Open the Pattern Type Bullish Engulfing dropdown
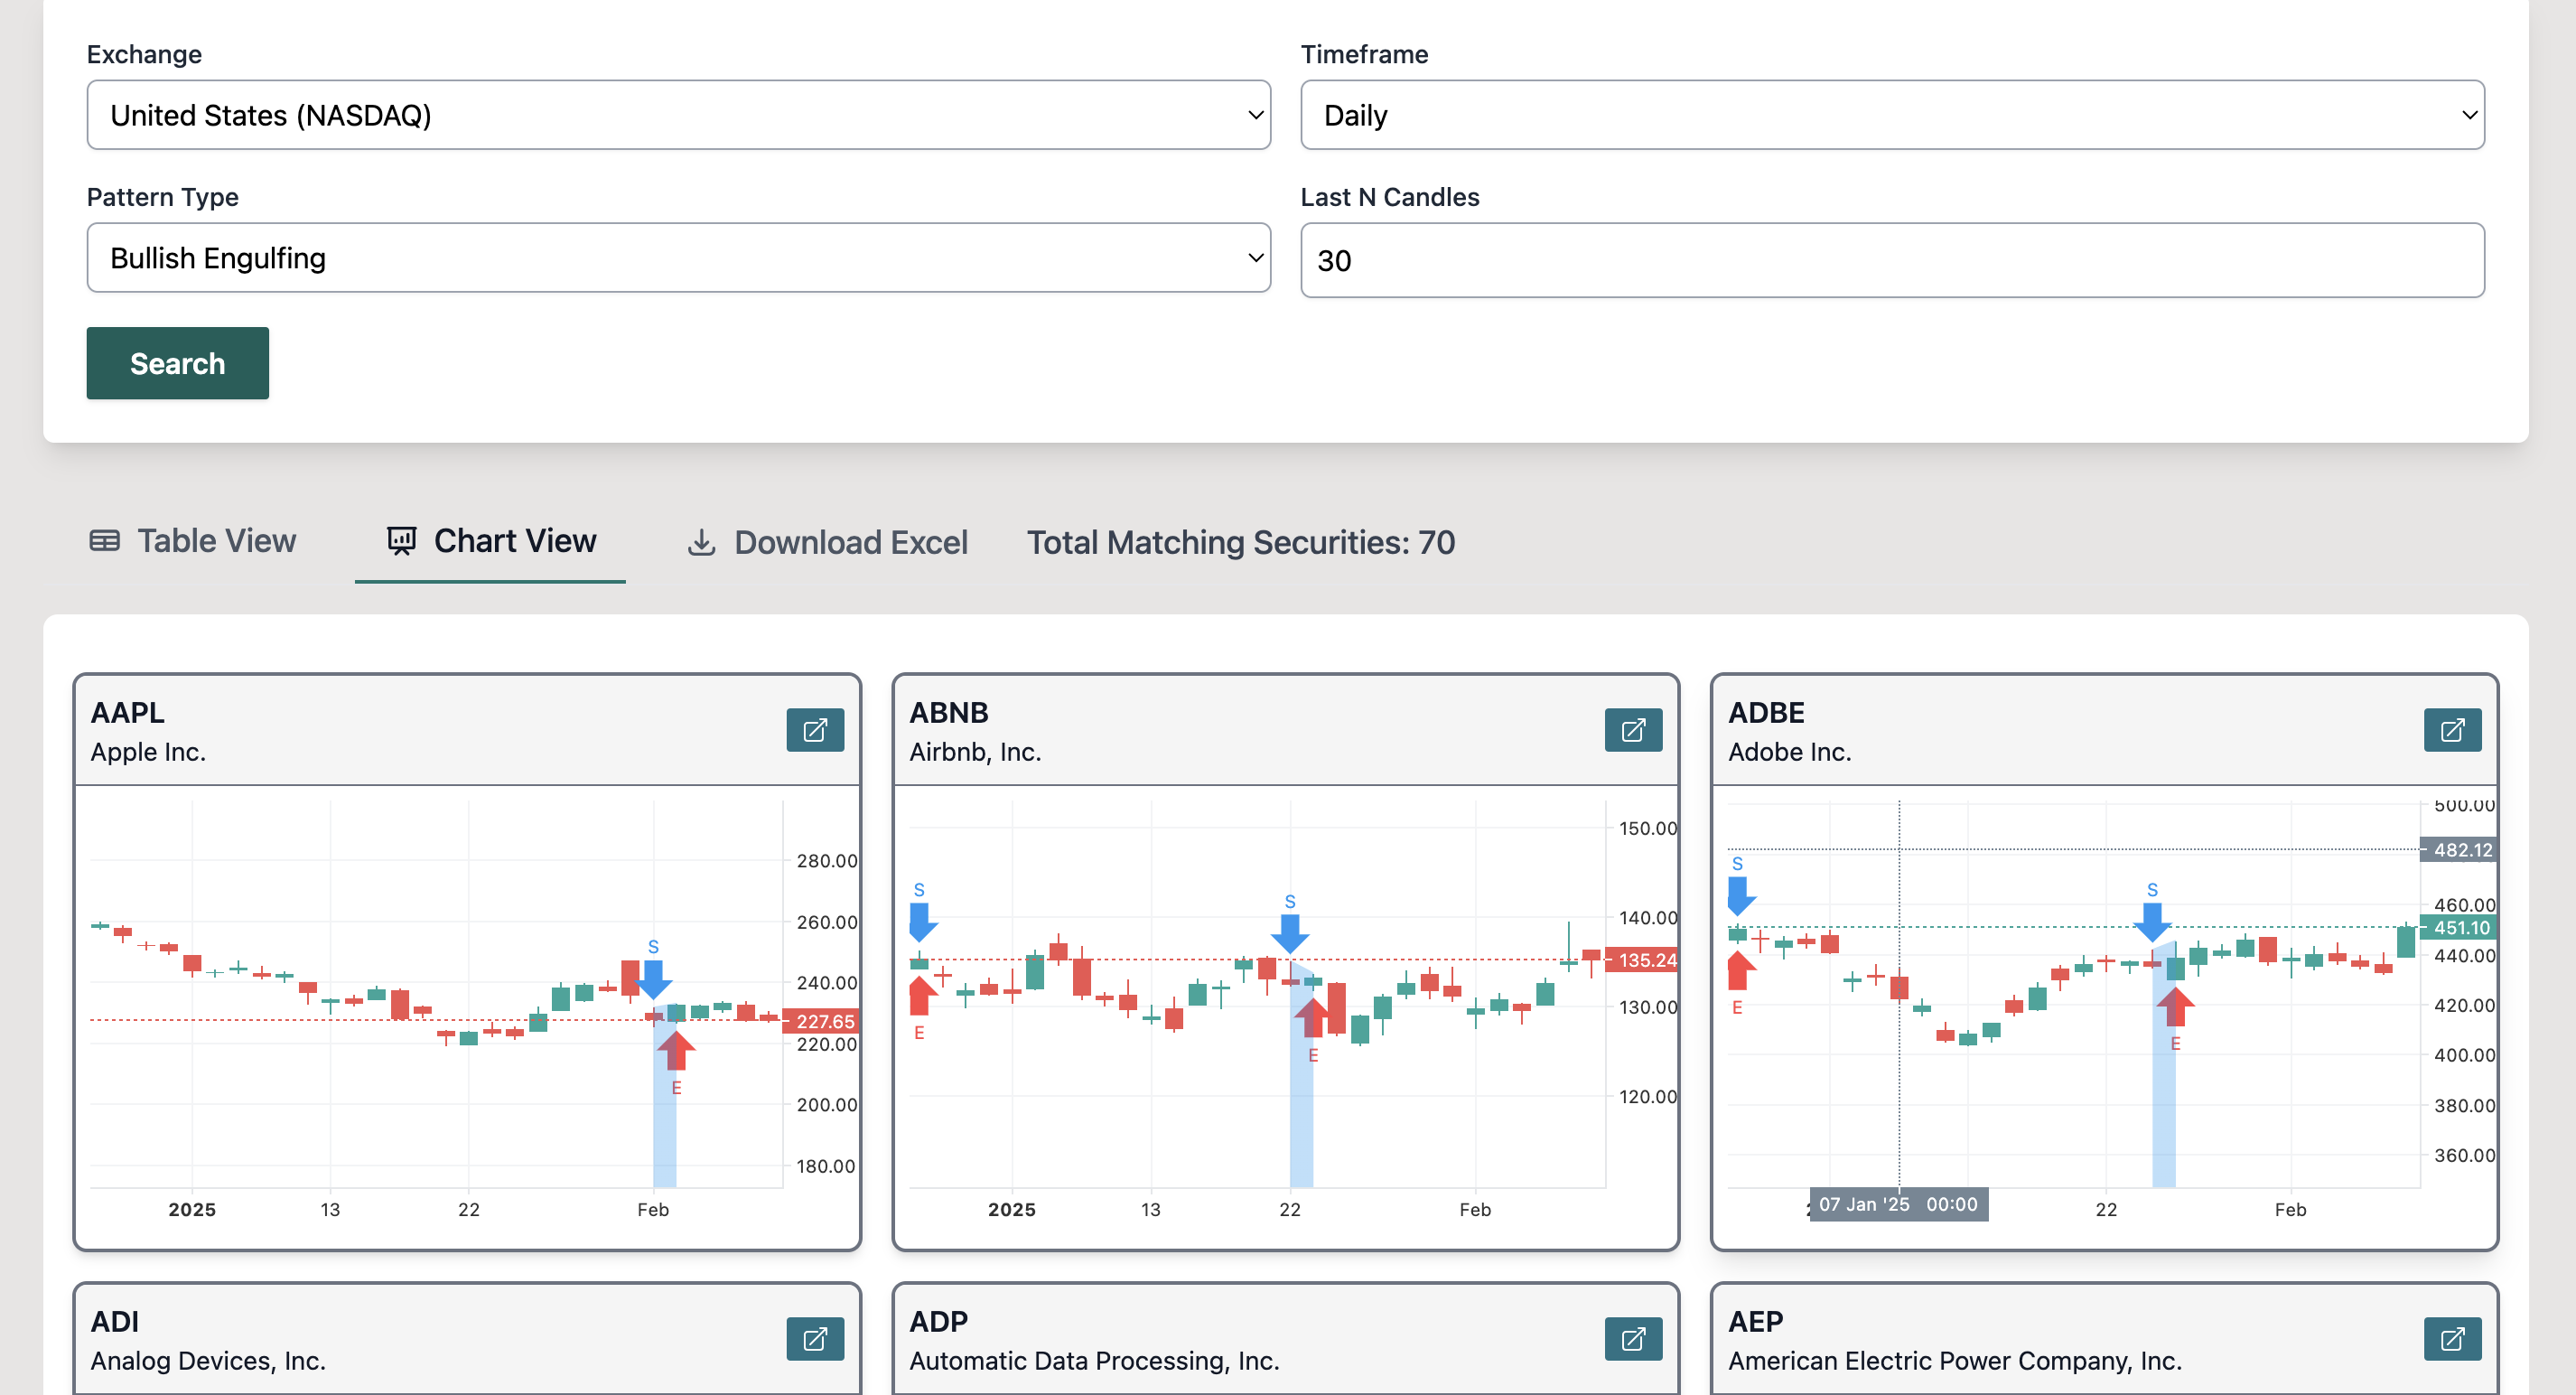Image resolution: width=2576 pixels, height=1395 pixels. click(x=678, y=258)
